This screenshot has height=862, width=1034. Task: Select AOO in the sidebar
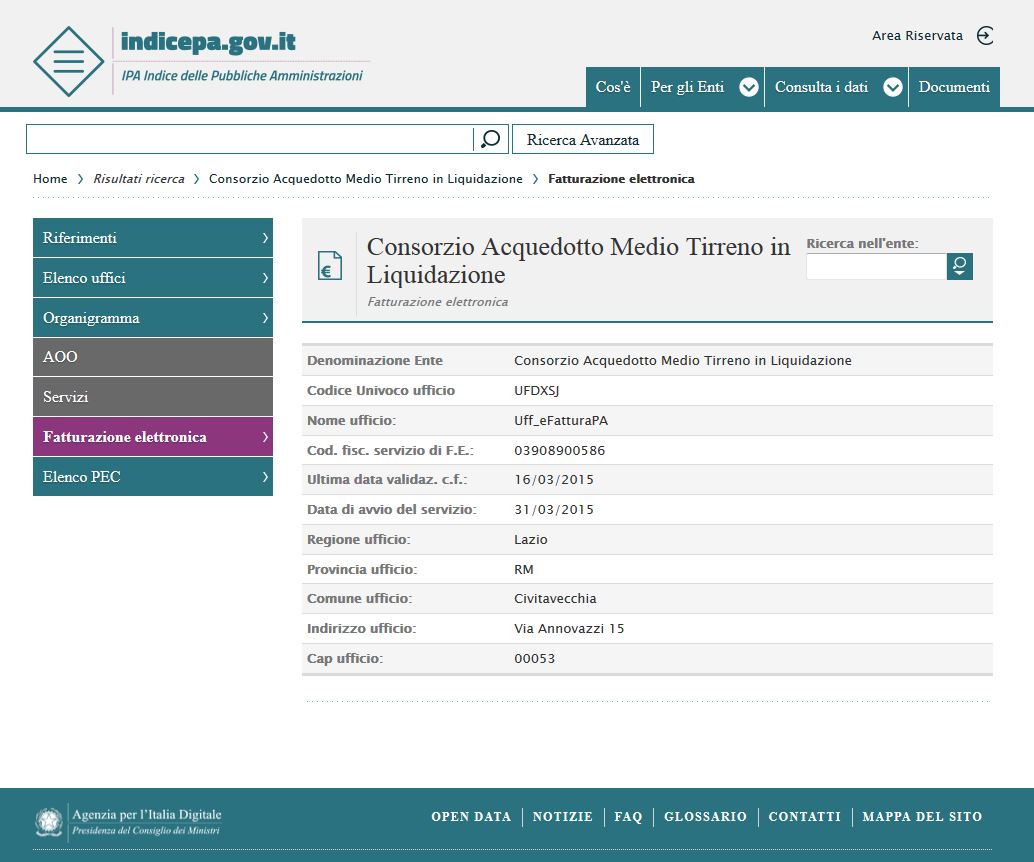[153, 357]
